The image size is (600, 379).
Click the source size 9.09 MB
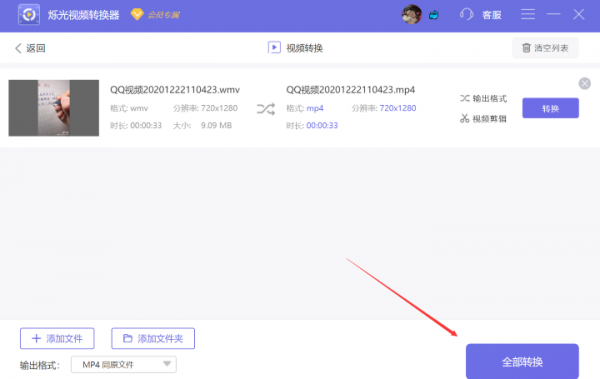[216, 126]
